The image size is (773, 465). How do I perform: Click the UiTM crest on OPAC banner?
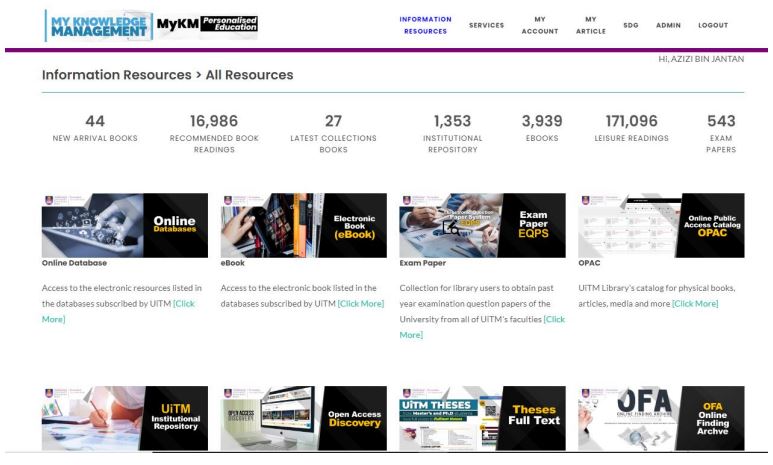(585, 200)
